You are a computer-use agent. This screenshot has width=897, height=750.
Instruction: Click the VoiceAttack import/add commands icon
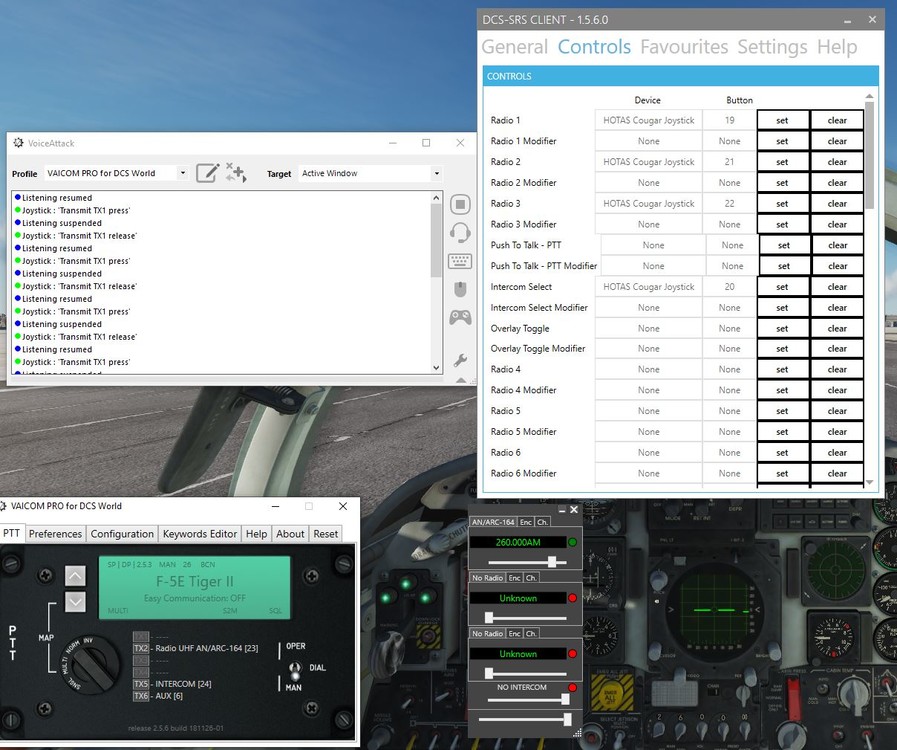(x=236, y=172)
